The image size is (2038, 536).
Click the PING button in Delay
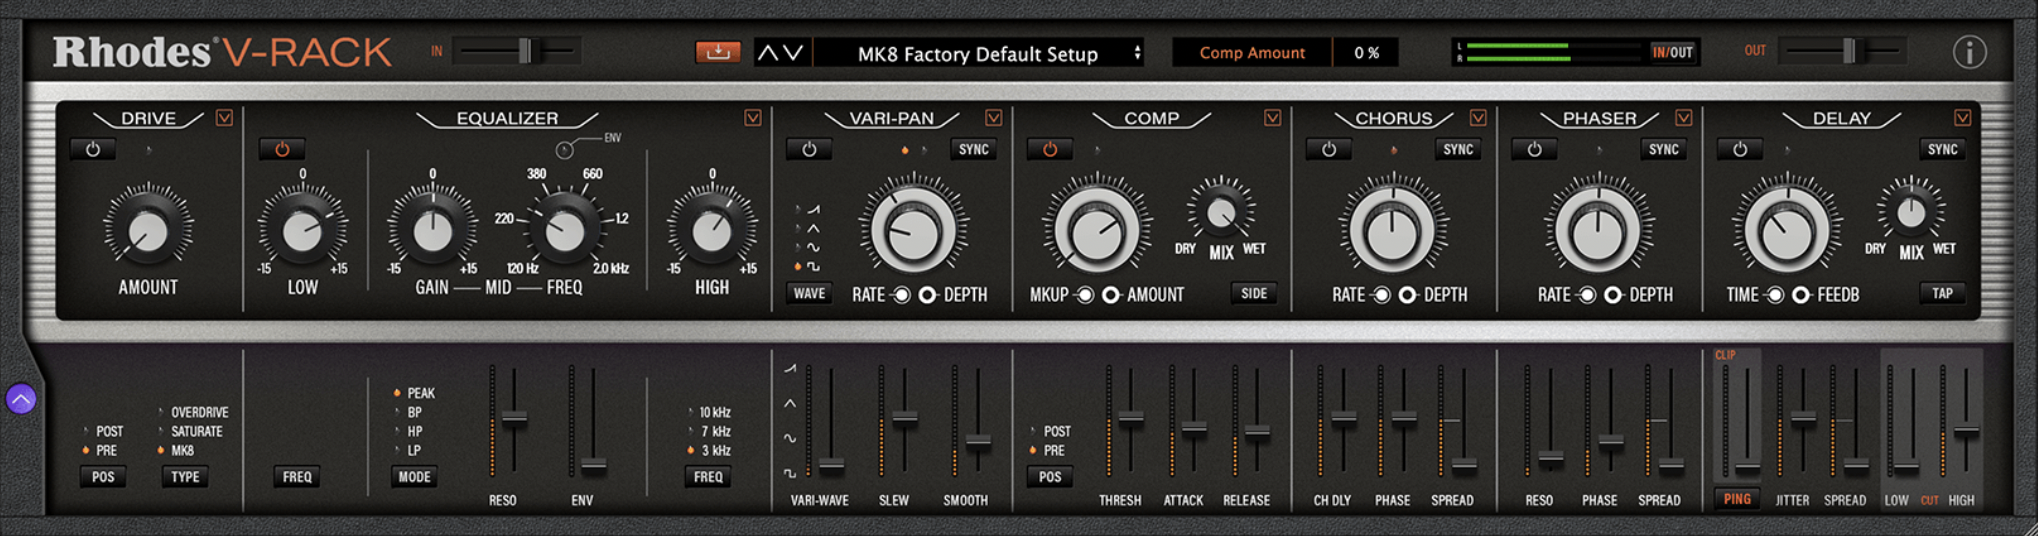[x=1737, y=499]
